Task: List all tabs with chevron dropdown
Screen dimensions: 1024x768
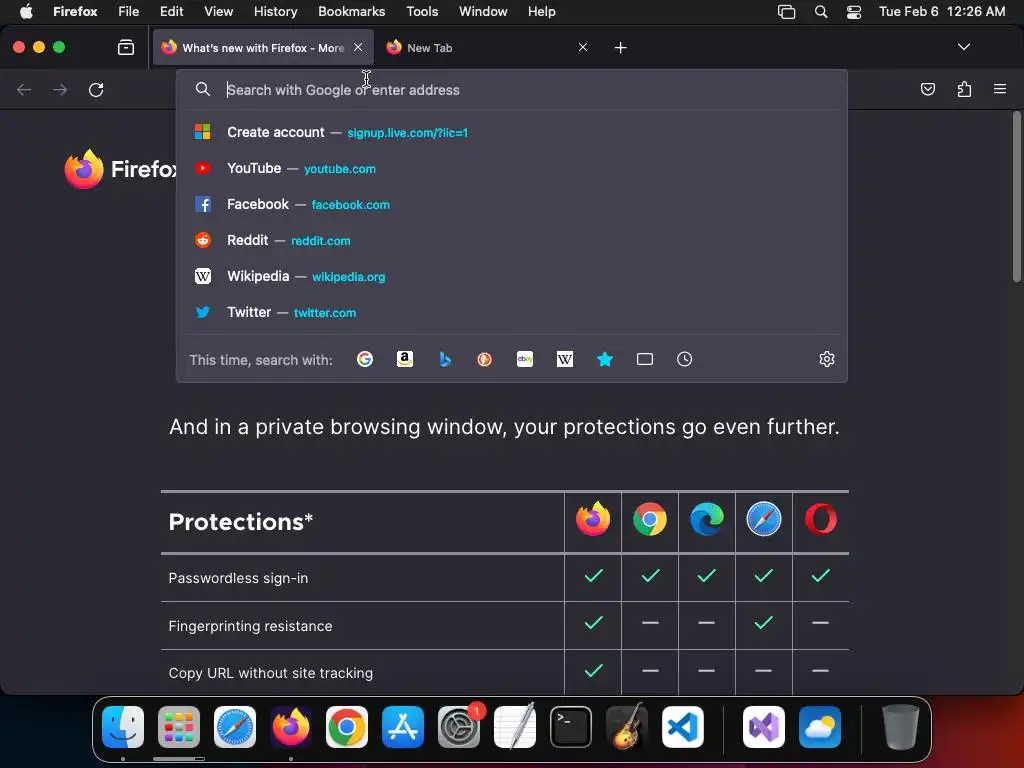Action: (x=964, y=47)
